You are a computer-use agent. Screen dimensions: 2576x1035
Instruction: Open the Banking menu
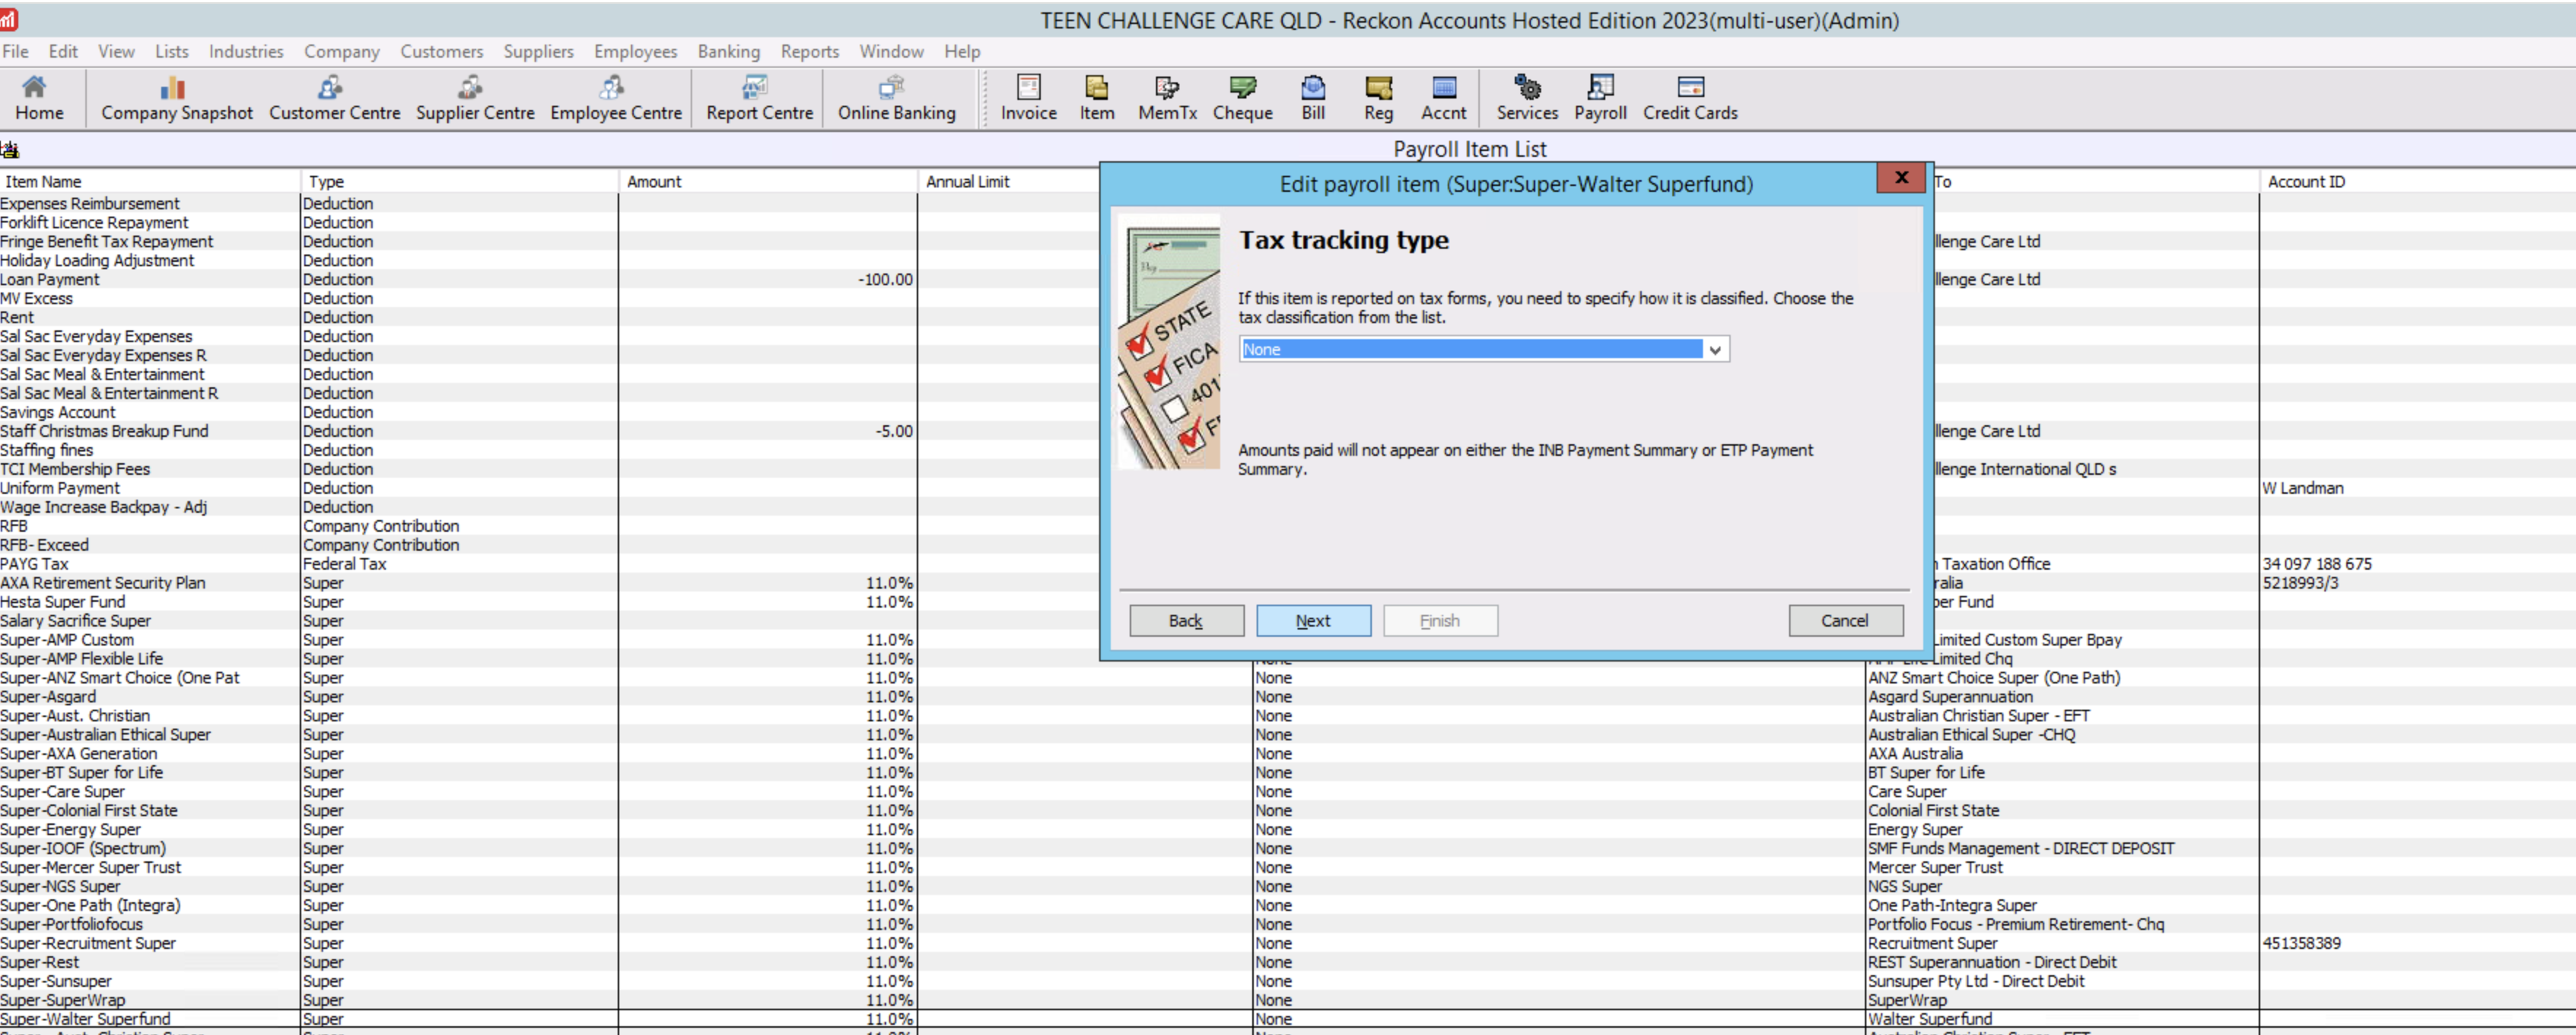coord(728,51)
